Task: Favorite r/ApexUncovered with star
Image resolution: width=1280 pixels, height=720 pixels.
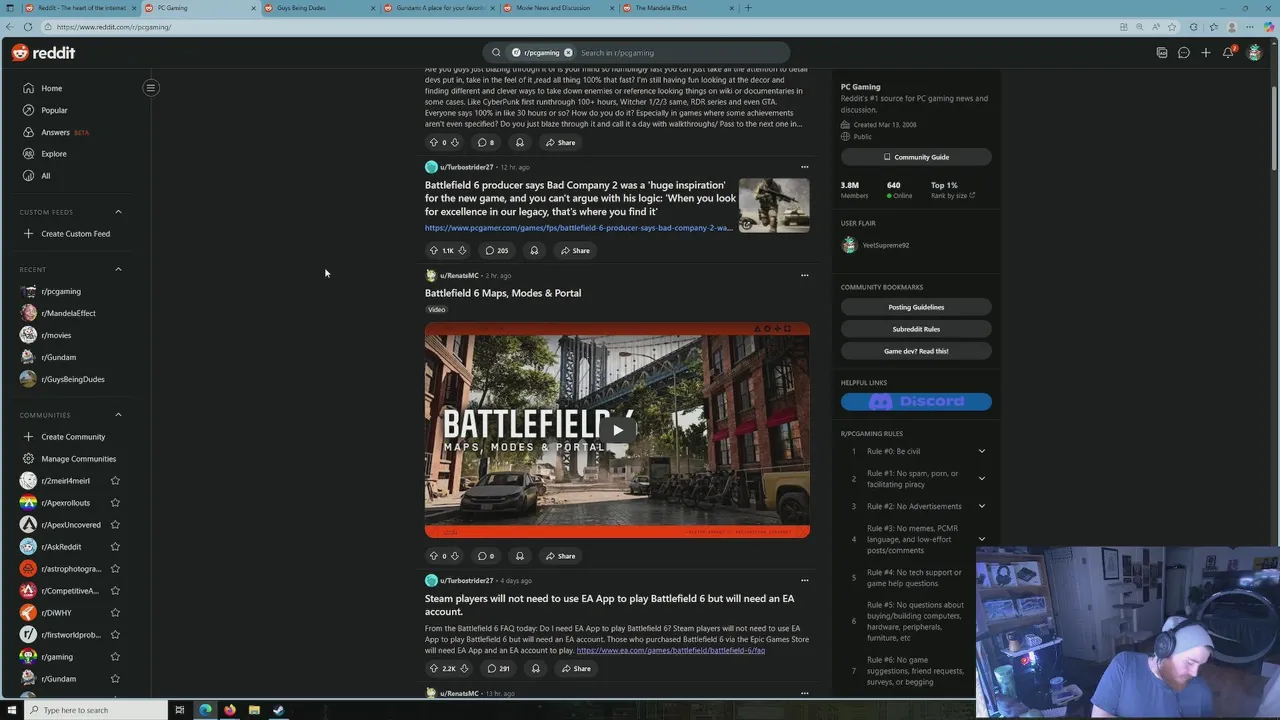Action: tap(115, 525)
